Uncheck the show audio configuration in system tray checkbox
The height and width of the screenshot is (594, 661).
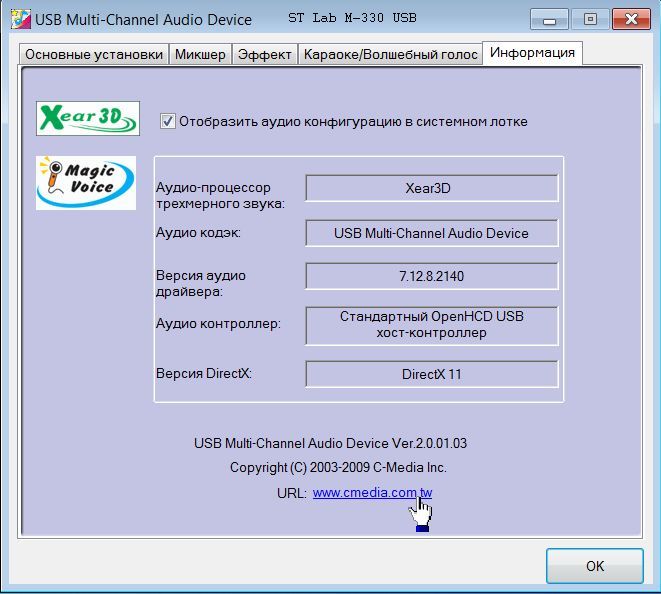[x=168, y=121]
